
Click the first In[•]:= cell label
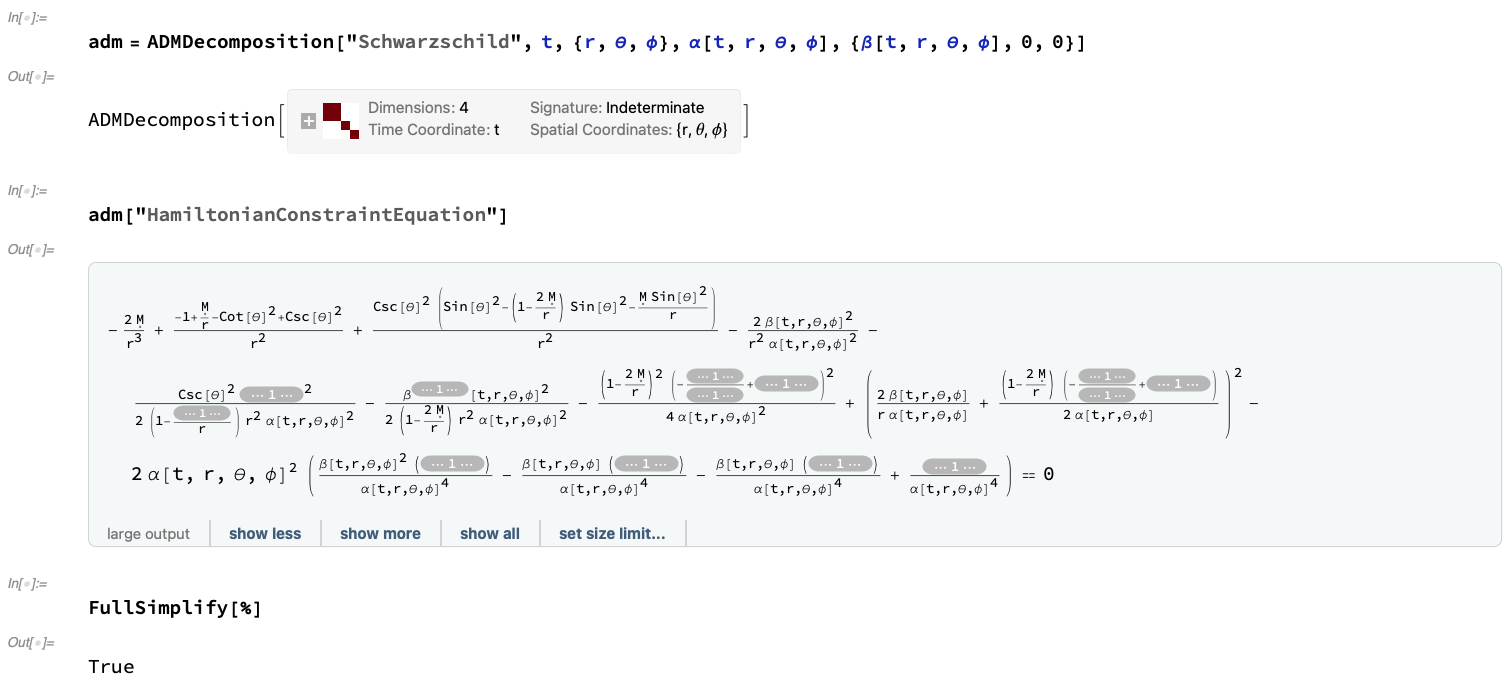29,19
